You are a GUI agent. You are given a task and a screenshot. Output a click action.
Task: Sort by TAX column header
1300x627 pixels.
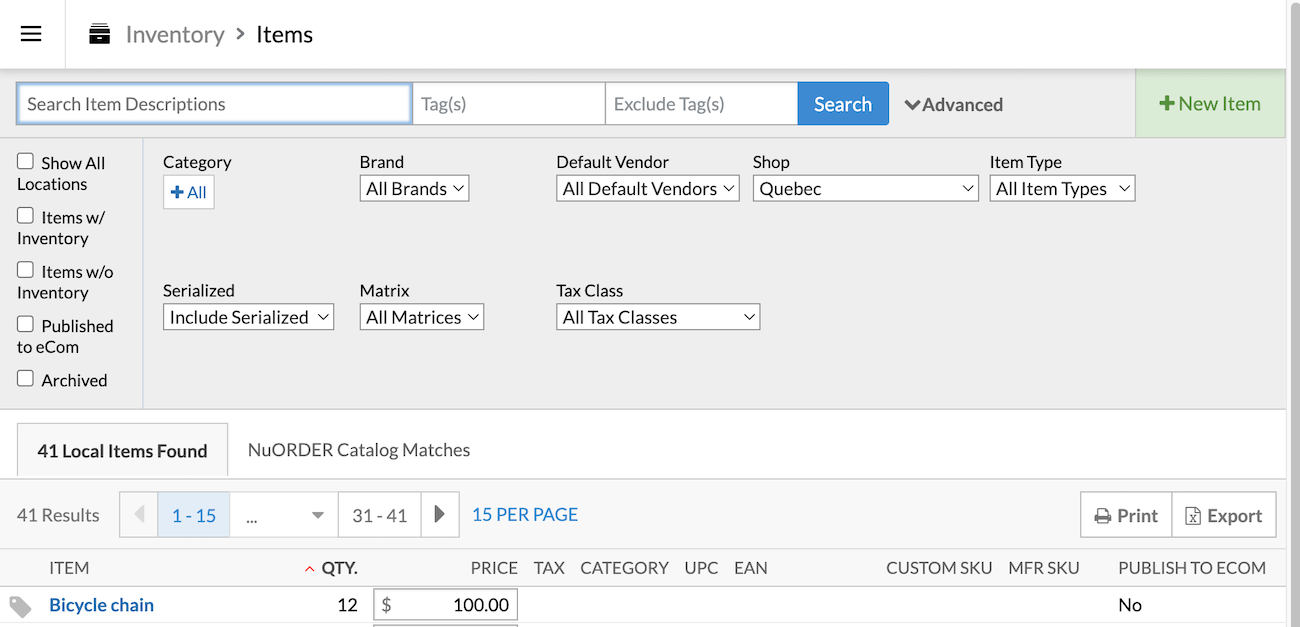[549, 567]
